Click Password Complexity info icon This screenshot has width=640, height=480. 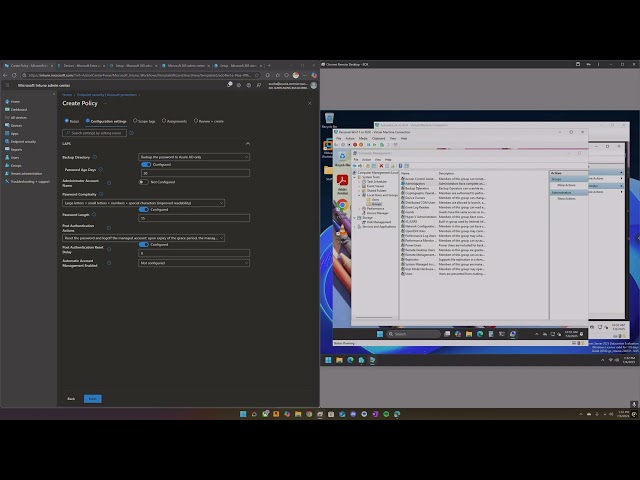pos(101,194)
